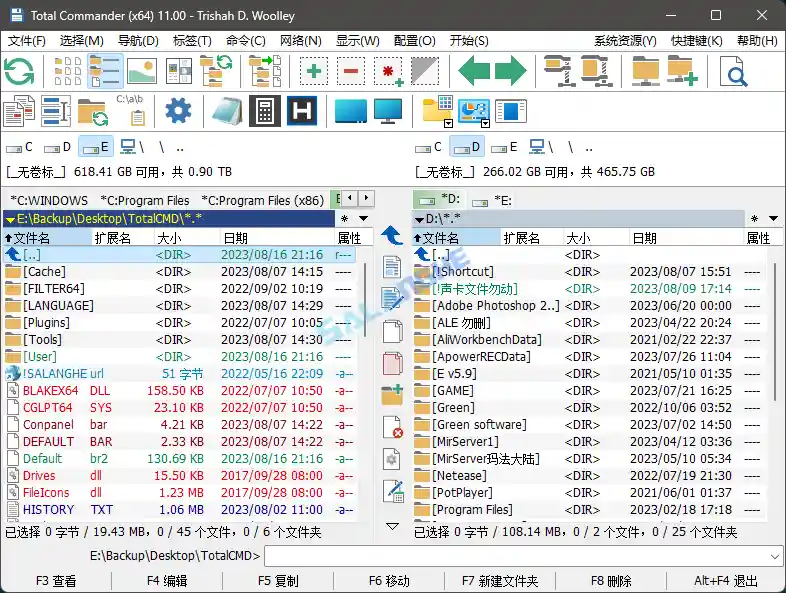The image size is (786, 593).
Task: Click the blue curved arrow between panels
Action: pos(392,235)
